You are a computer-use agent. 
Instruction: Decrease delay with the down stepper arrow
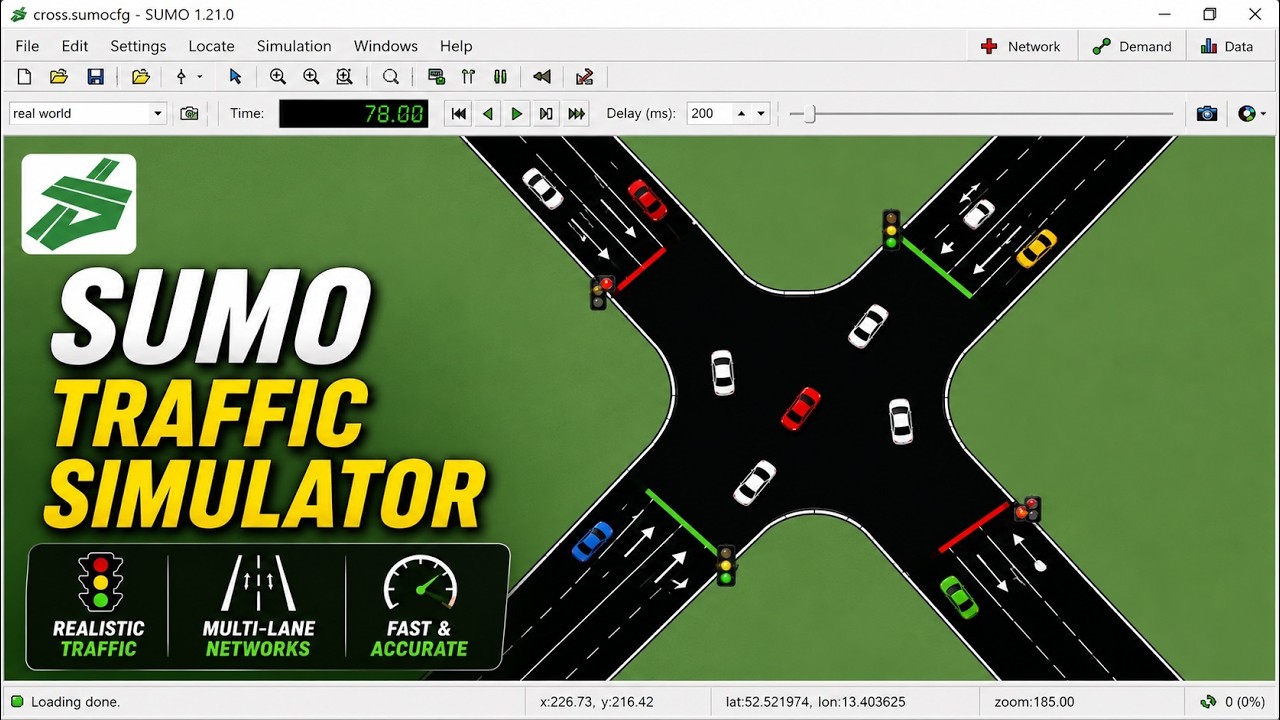click(761, 113)
